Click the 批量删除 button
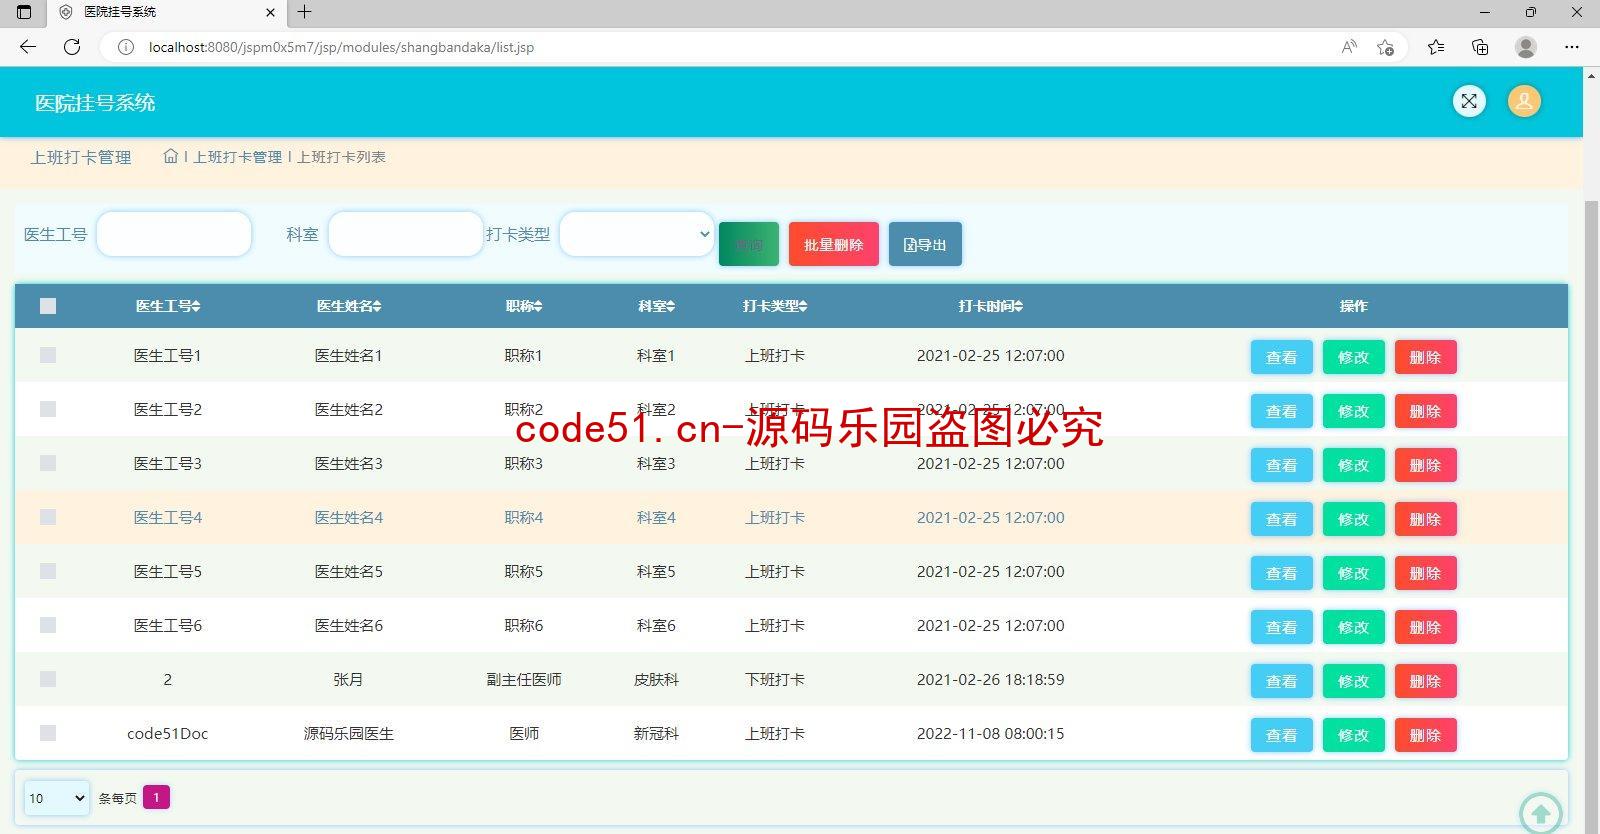 coord(834,244)
